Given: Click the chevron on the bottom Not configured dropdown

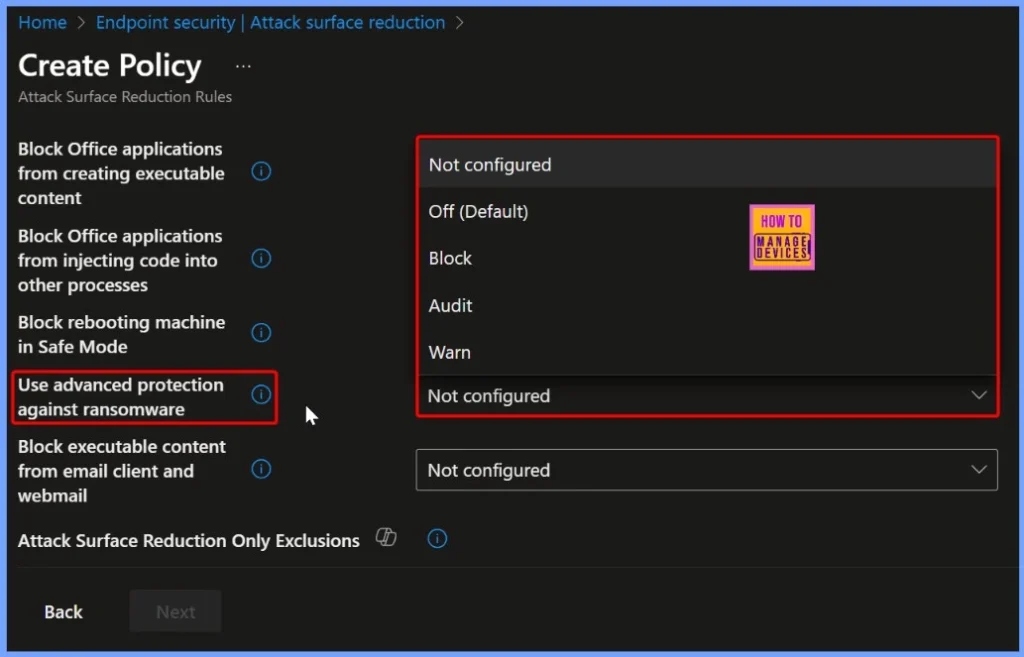Looking at the screenshot, I should [x=978, y=470].
